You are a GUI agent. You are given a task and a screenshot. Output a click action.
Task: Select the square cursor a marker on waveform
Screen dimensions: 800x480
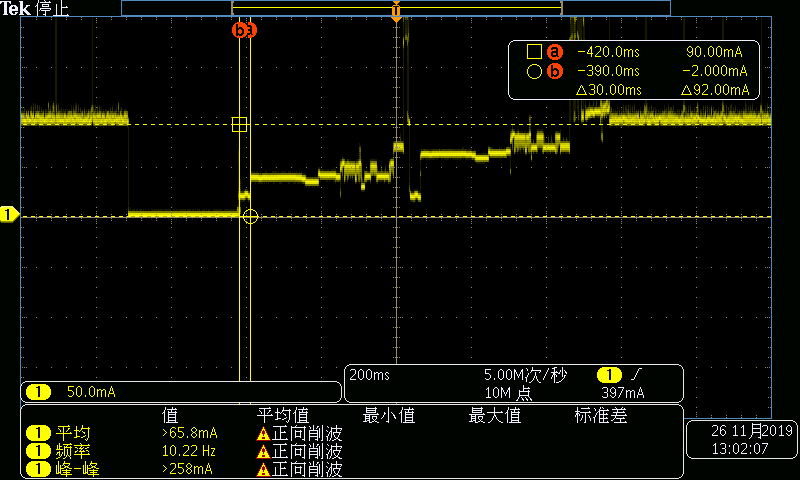click(239, 124)
